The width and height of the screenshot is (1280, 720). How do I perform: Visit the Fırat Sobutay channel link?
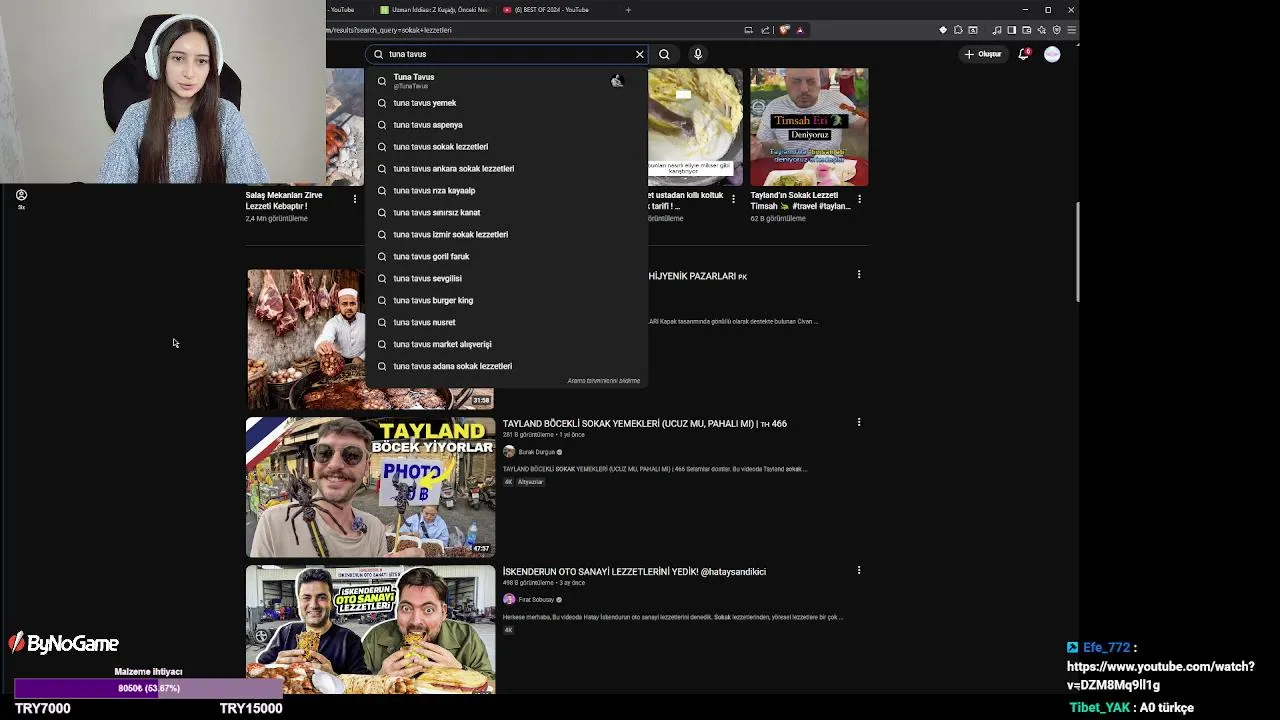pyautogui.click(x=536, y=600)
